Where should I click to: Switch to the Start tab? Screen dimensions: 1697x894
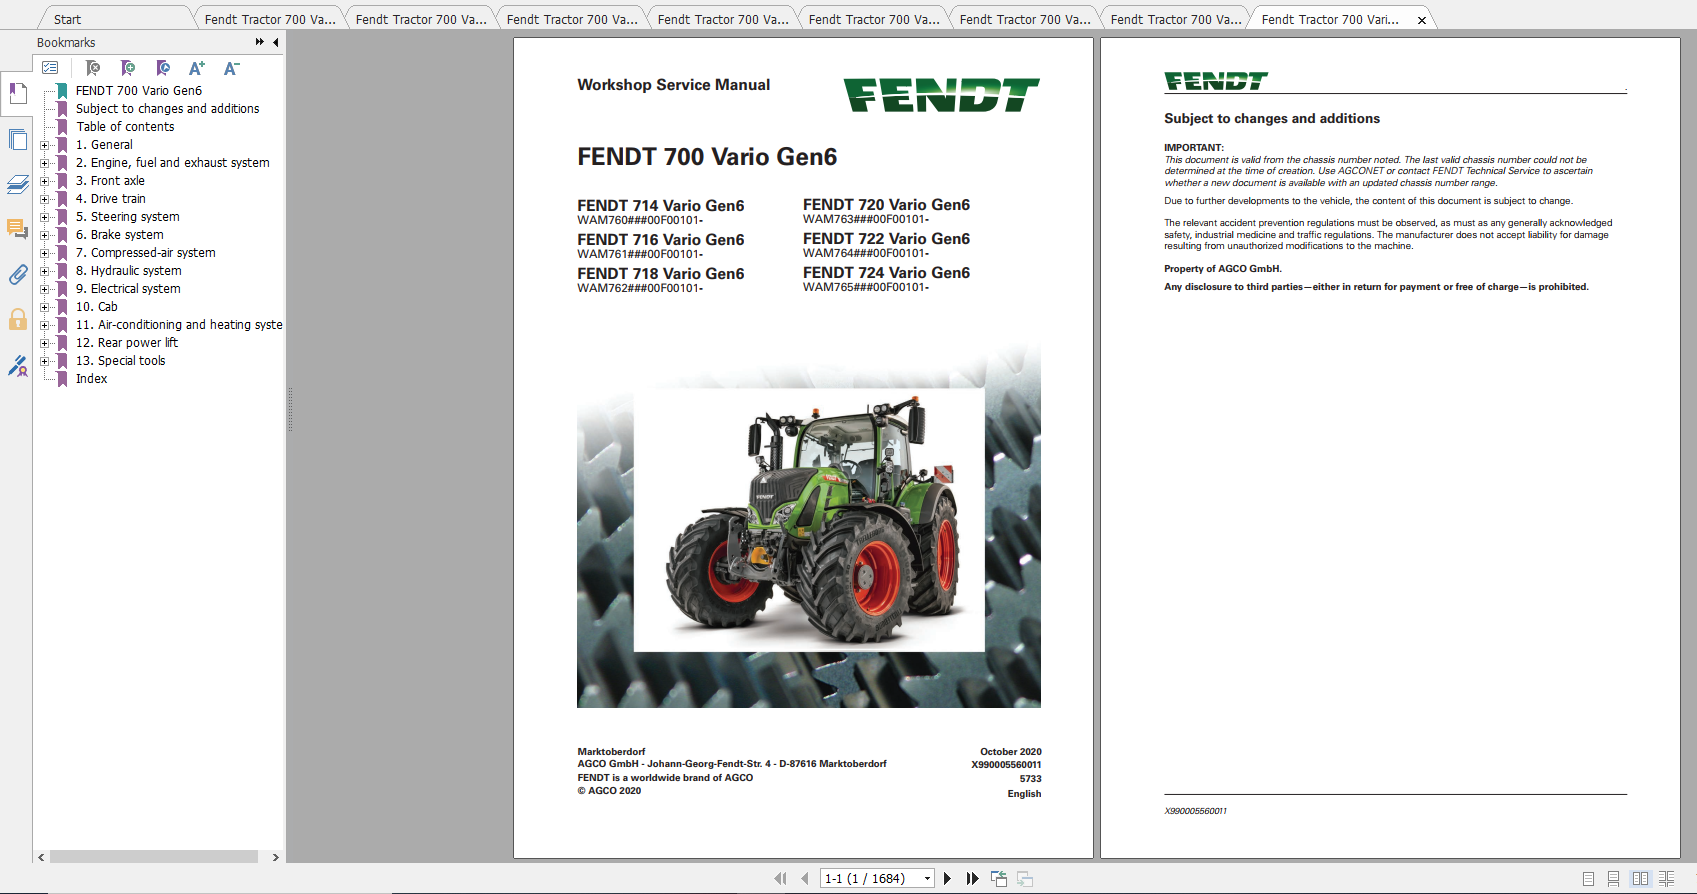click(x=68, y=19)
